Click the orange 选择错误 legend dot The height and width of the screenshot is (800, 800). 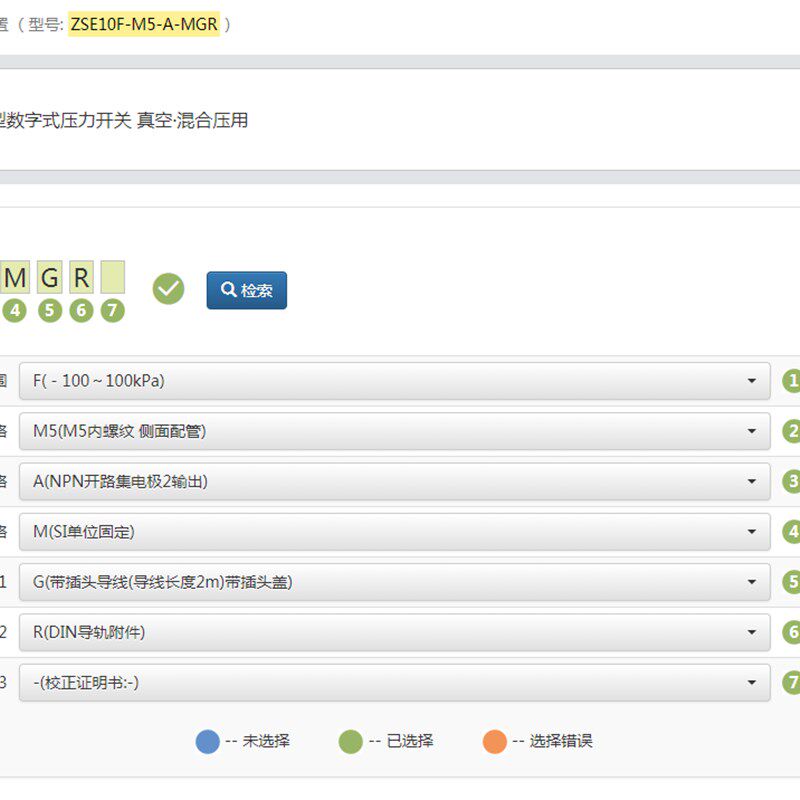[494, 741]
